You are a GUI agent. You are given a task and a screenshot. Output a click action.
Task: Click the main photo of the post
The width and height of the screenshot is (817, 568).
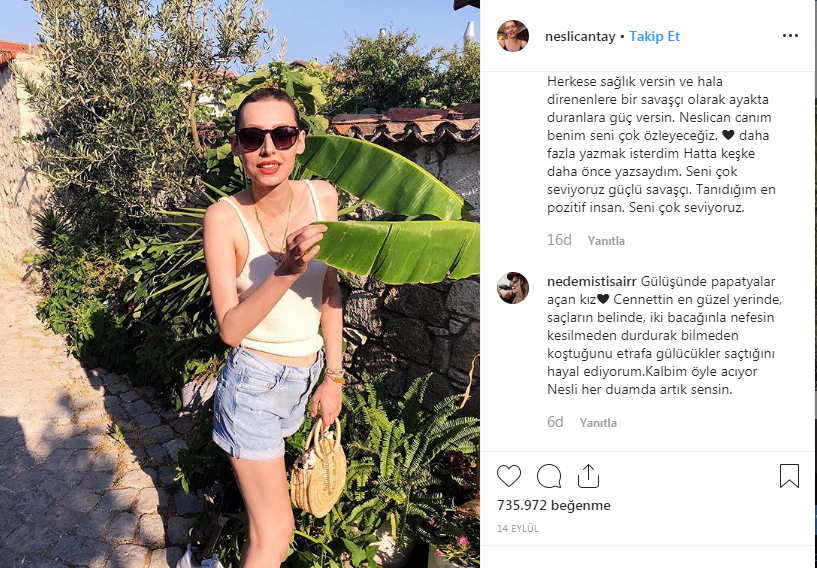coord(240,284)
